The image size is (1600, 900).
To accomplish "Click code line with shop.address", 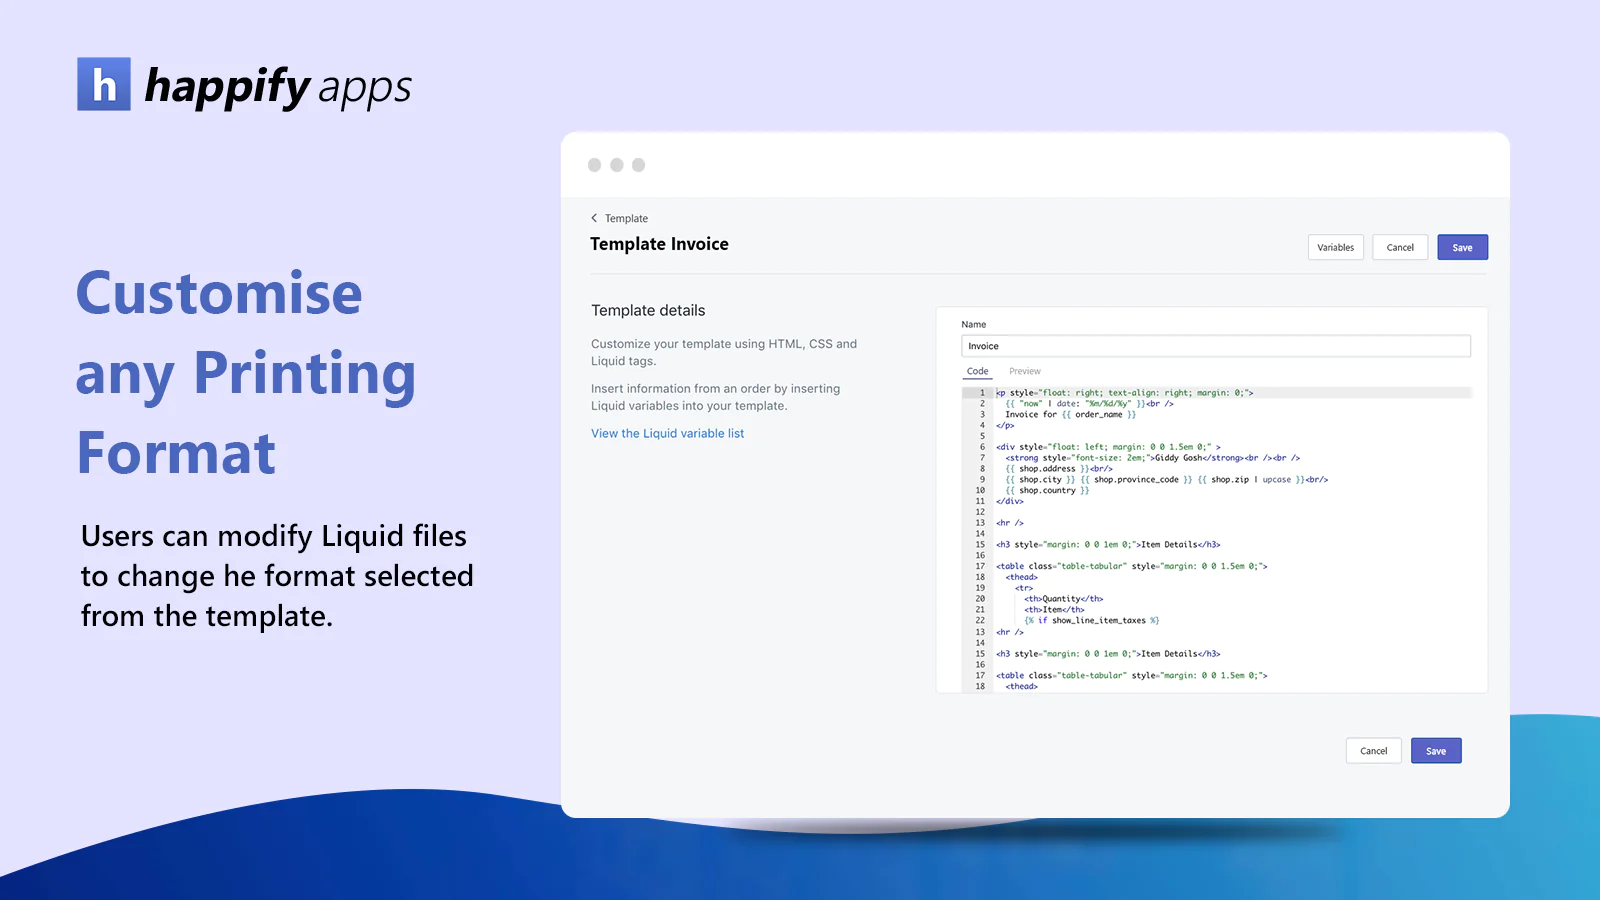I will pos(1058,469).
